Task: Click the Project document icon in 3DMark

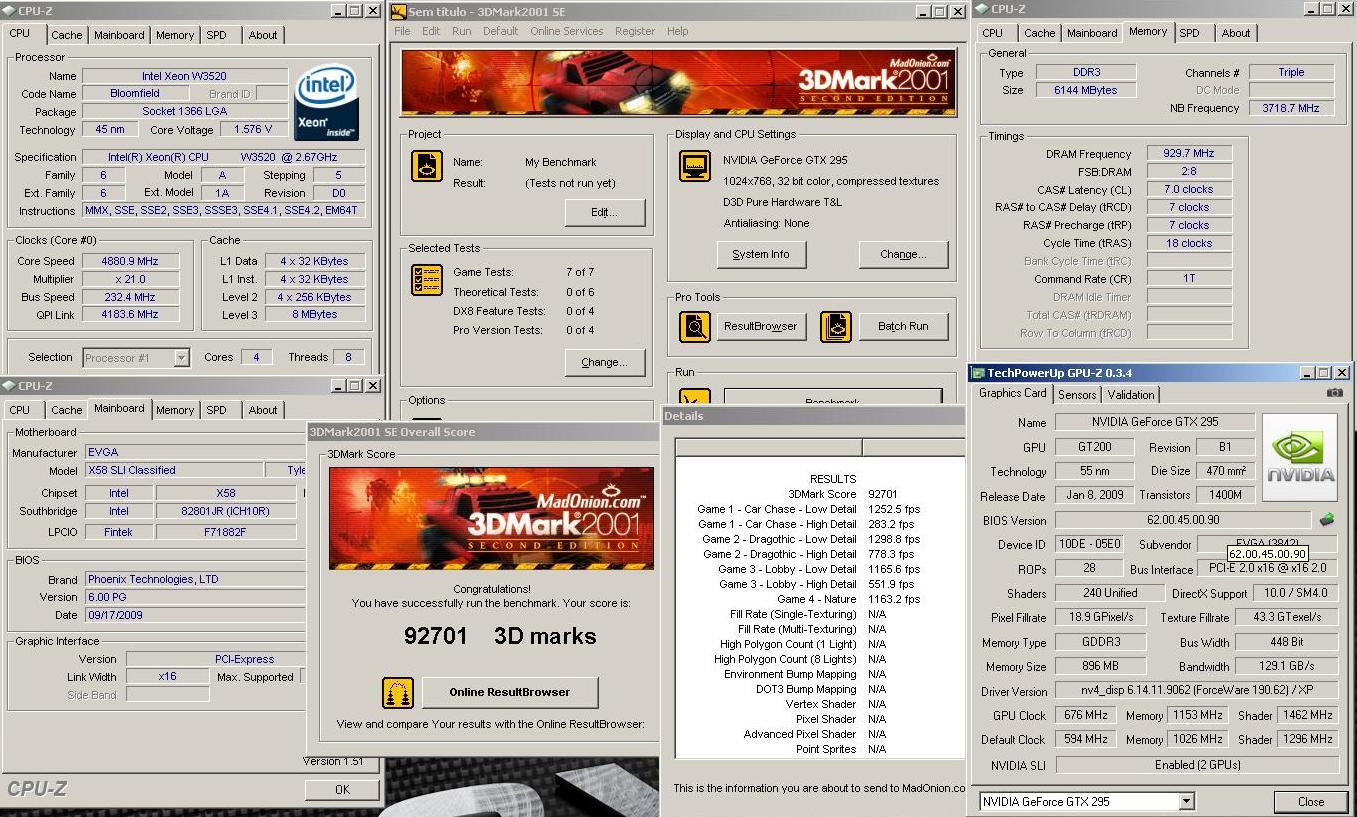Action: point(427,166)
